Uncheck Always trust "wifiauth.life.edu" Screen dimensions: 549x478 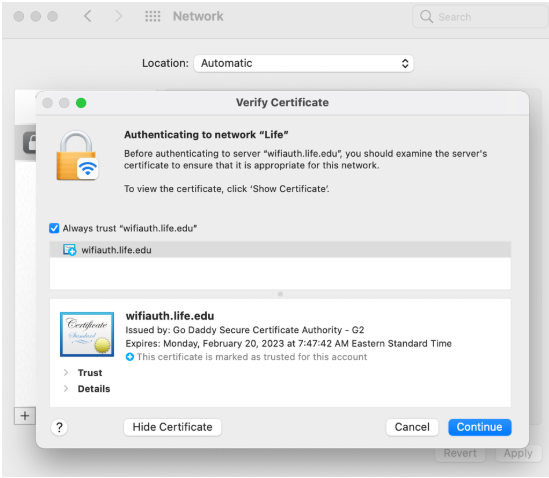tap(54, 228)
